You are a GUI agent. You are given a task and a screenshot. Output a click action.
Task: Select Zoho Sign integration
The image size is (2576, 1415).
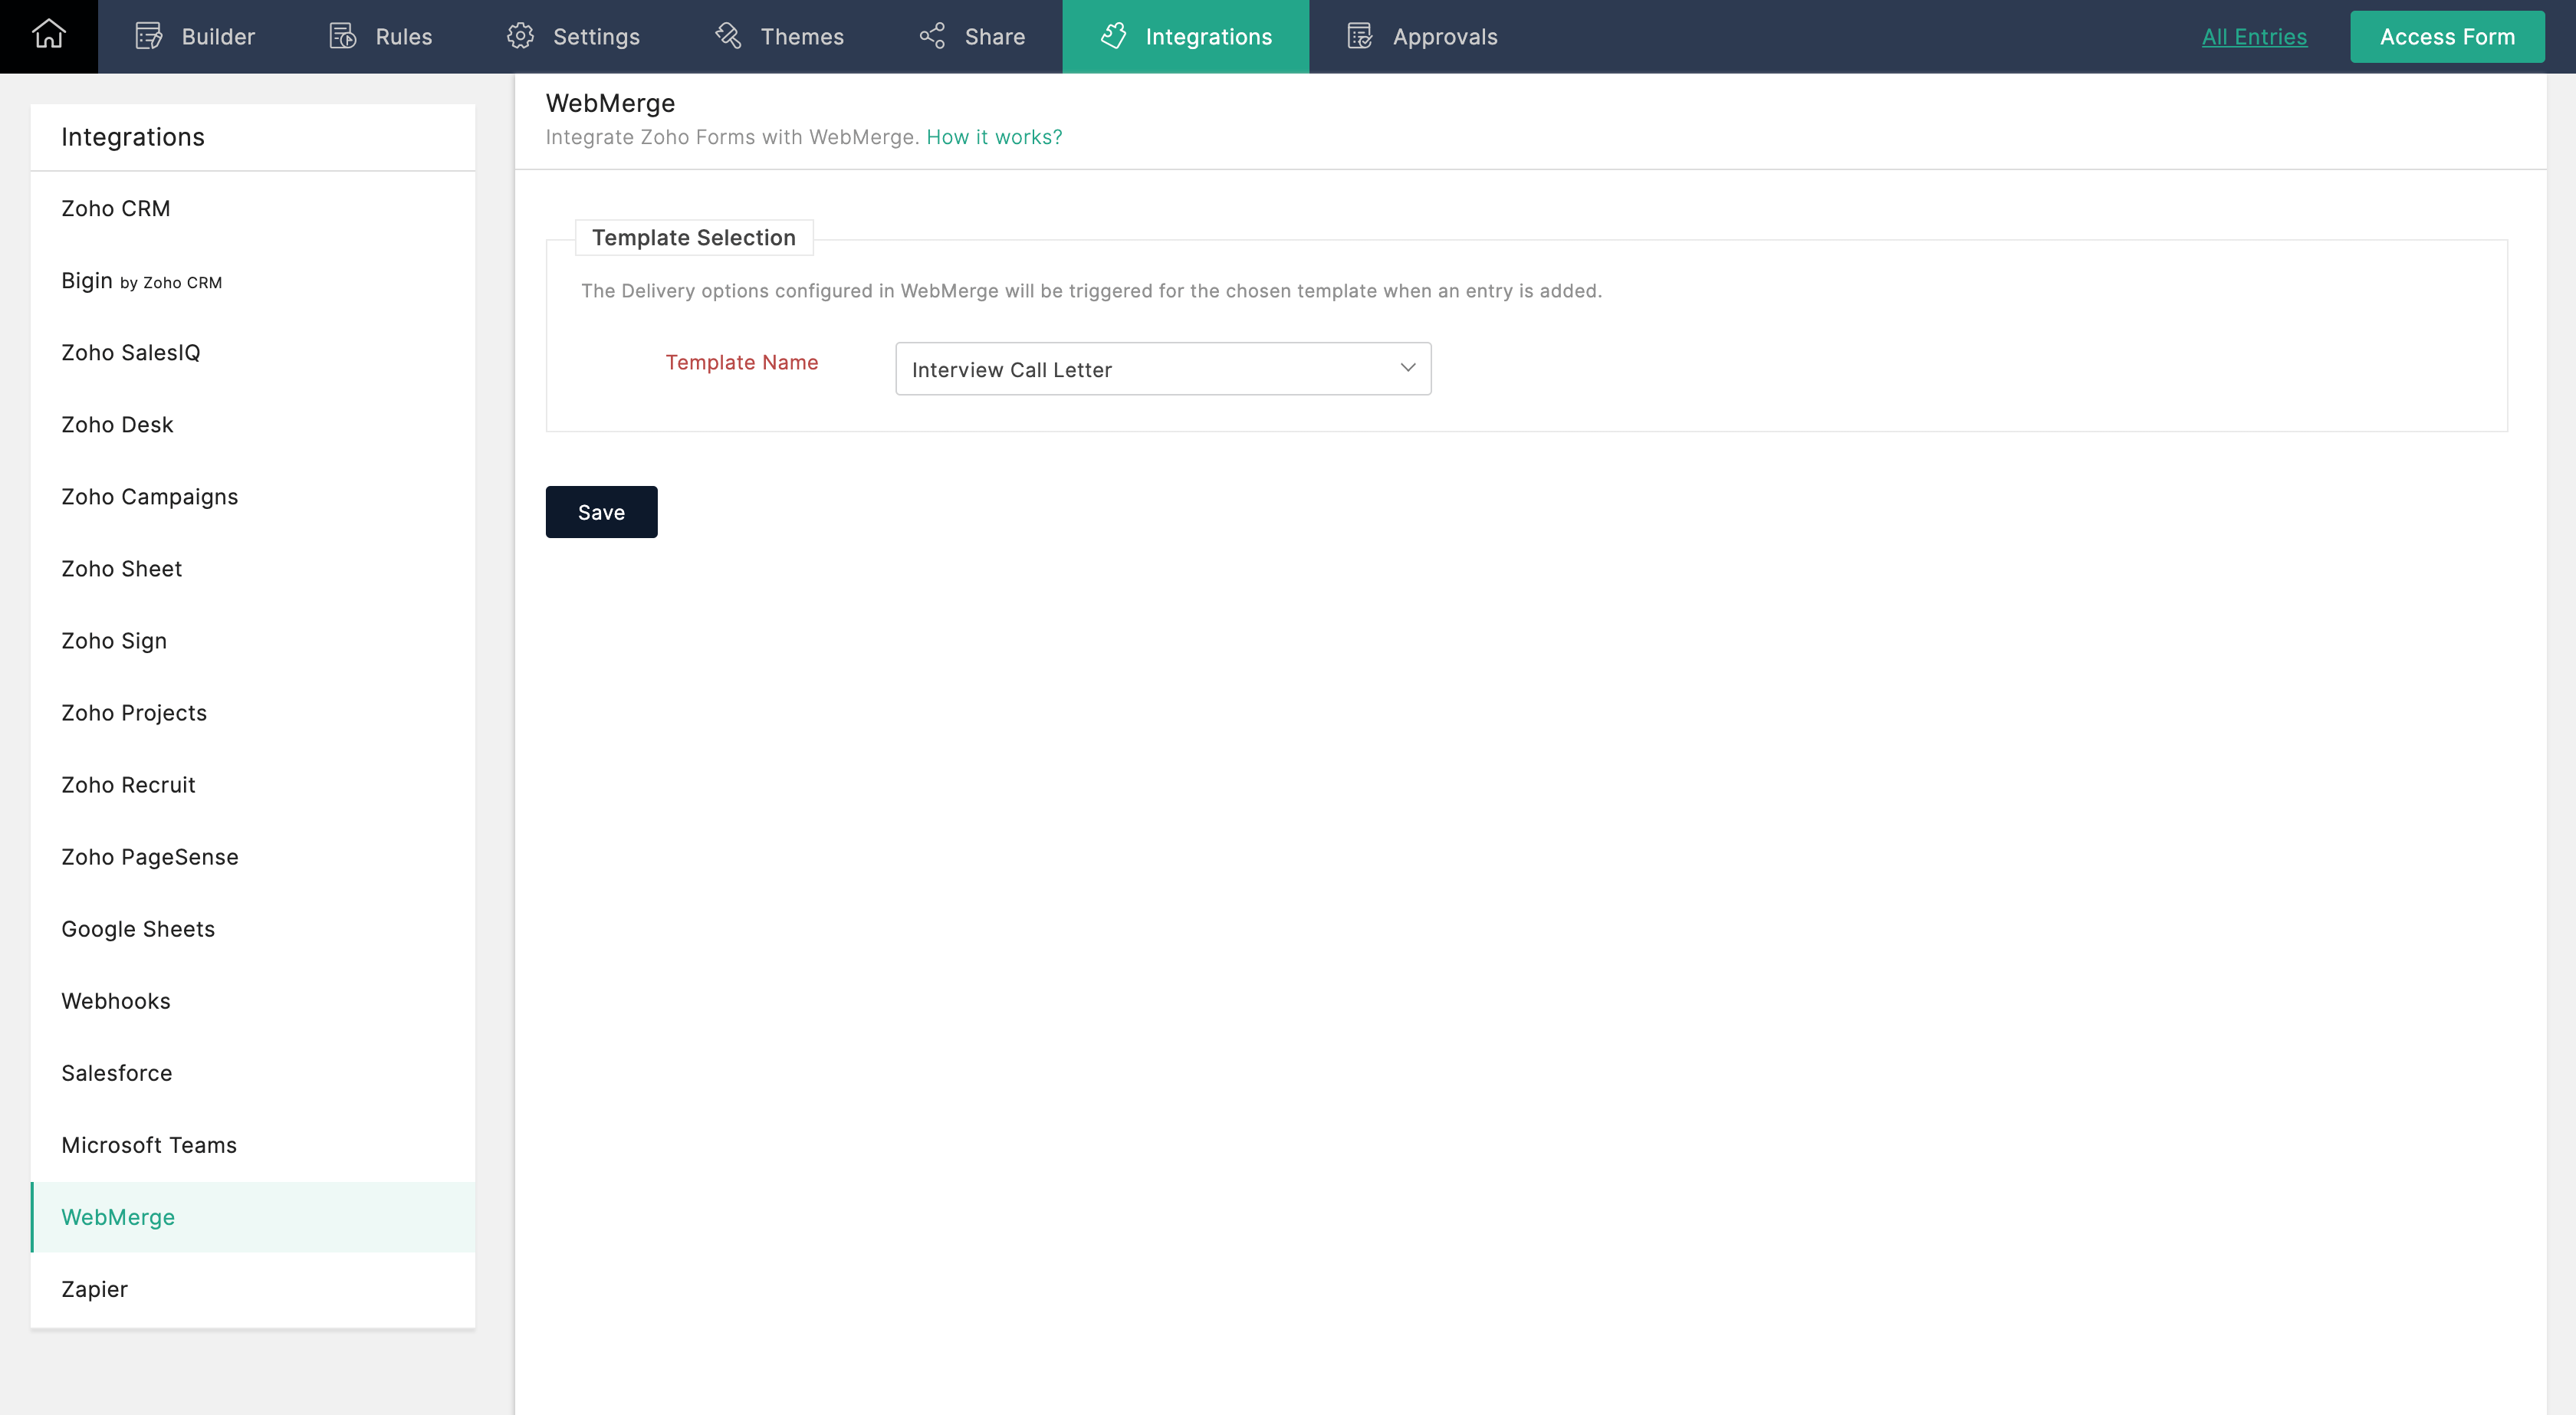pyautogui.click(x=253, y=640)
